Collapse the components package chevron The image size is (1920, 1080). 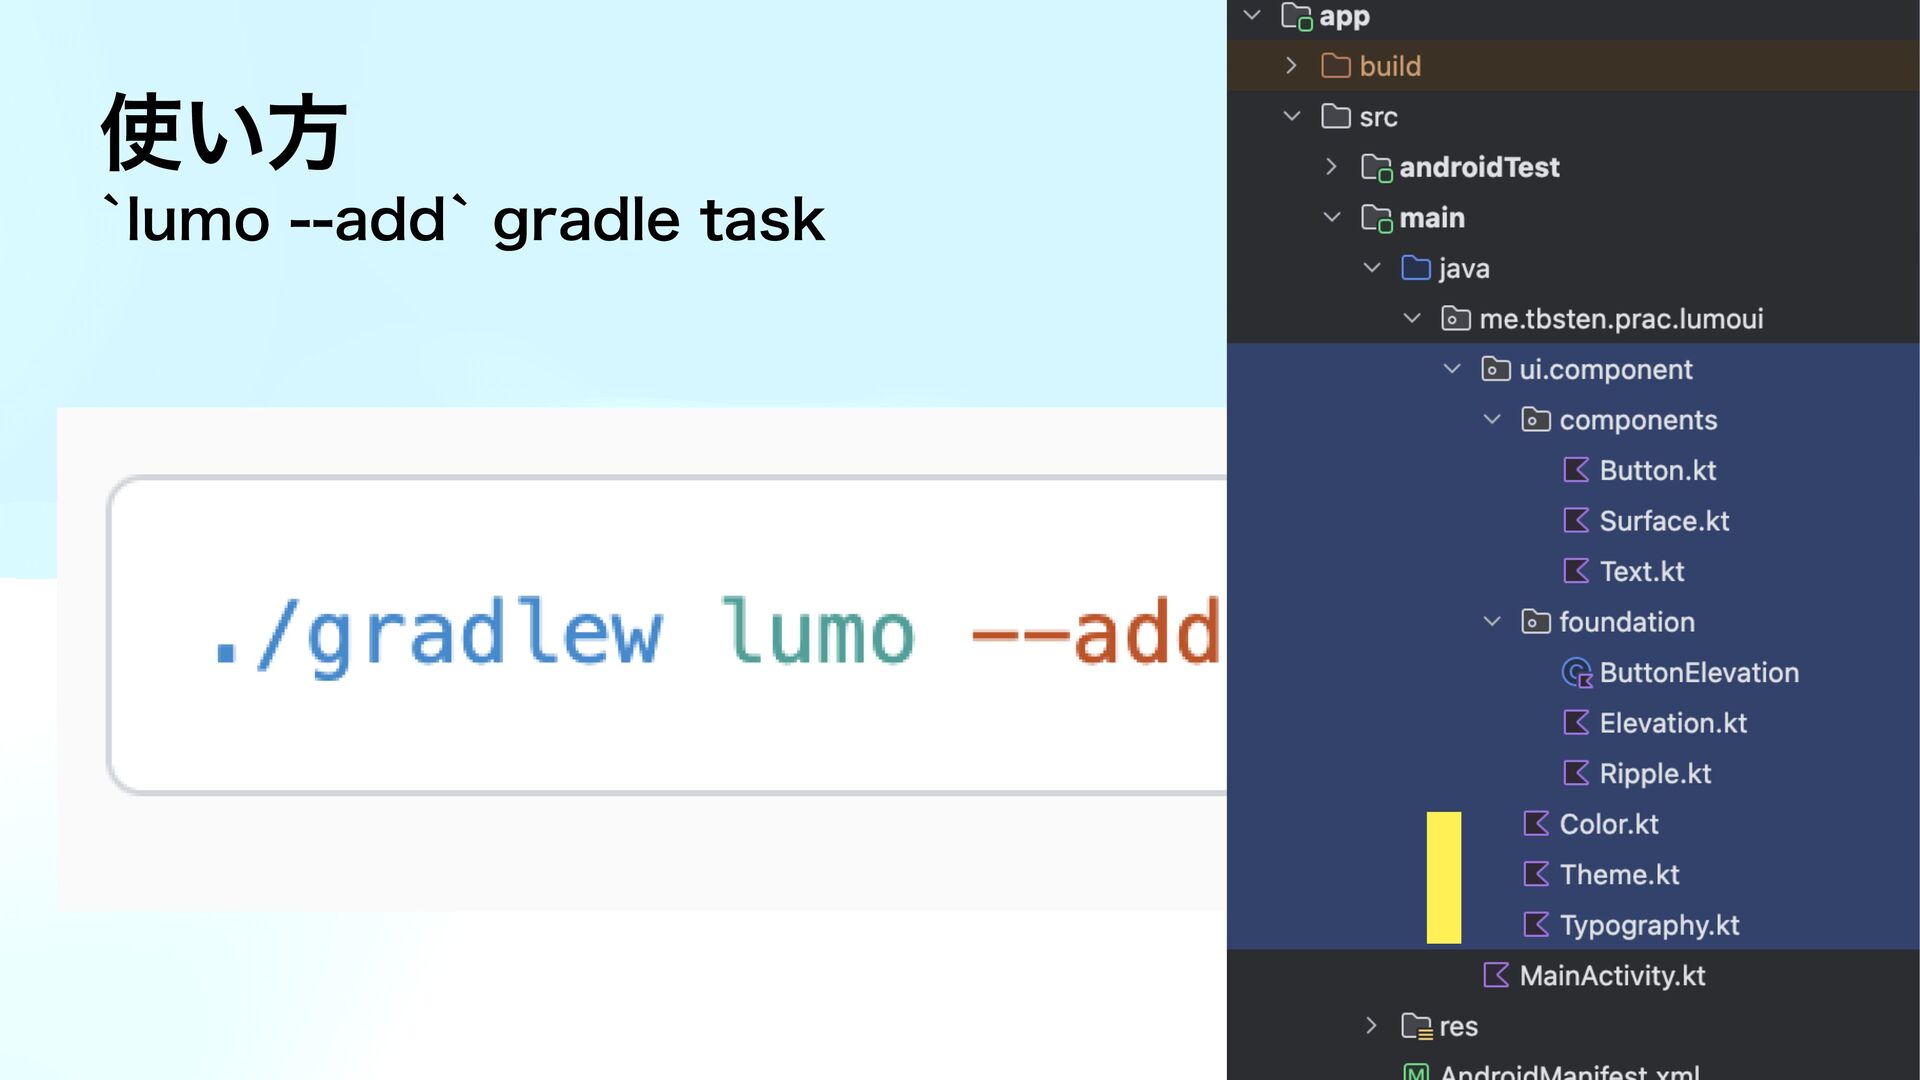(x=1491, y=420)
